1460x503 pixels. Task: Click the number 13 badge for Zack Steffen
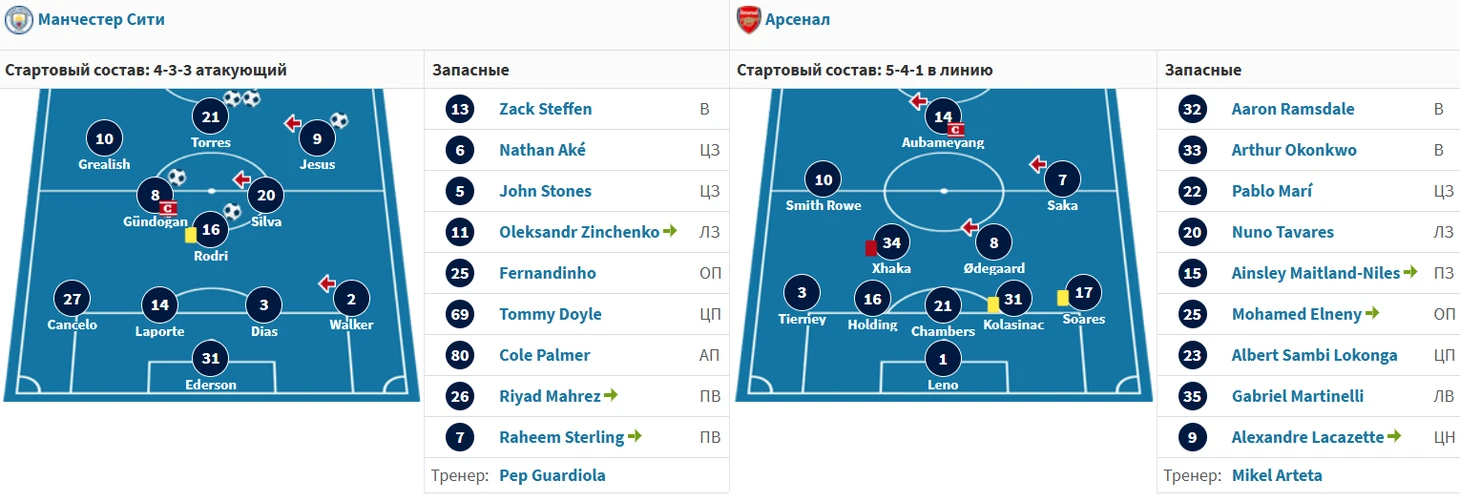(461, 109)
